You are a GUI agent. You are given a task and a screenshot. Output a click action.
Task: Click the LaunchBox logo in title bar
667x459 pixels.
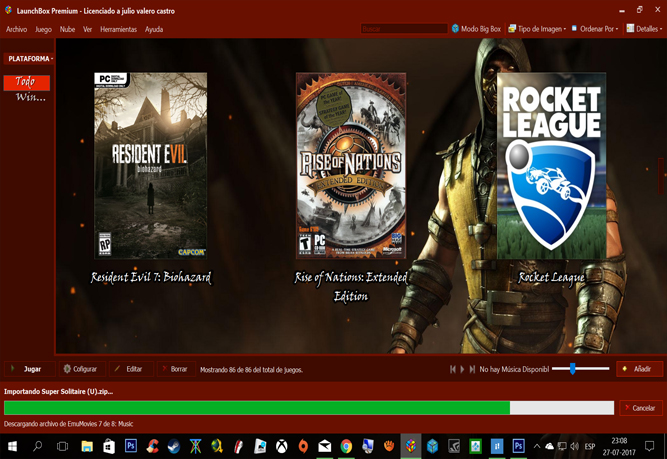pos(8,10)
